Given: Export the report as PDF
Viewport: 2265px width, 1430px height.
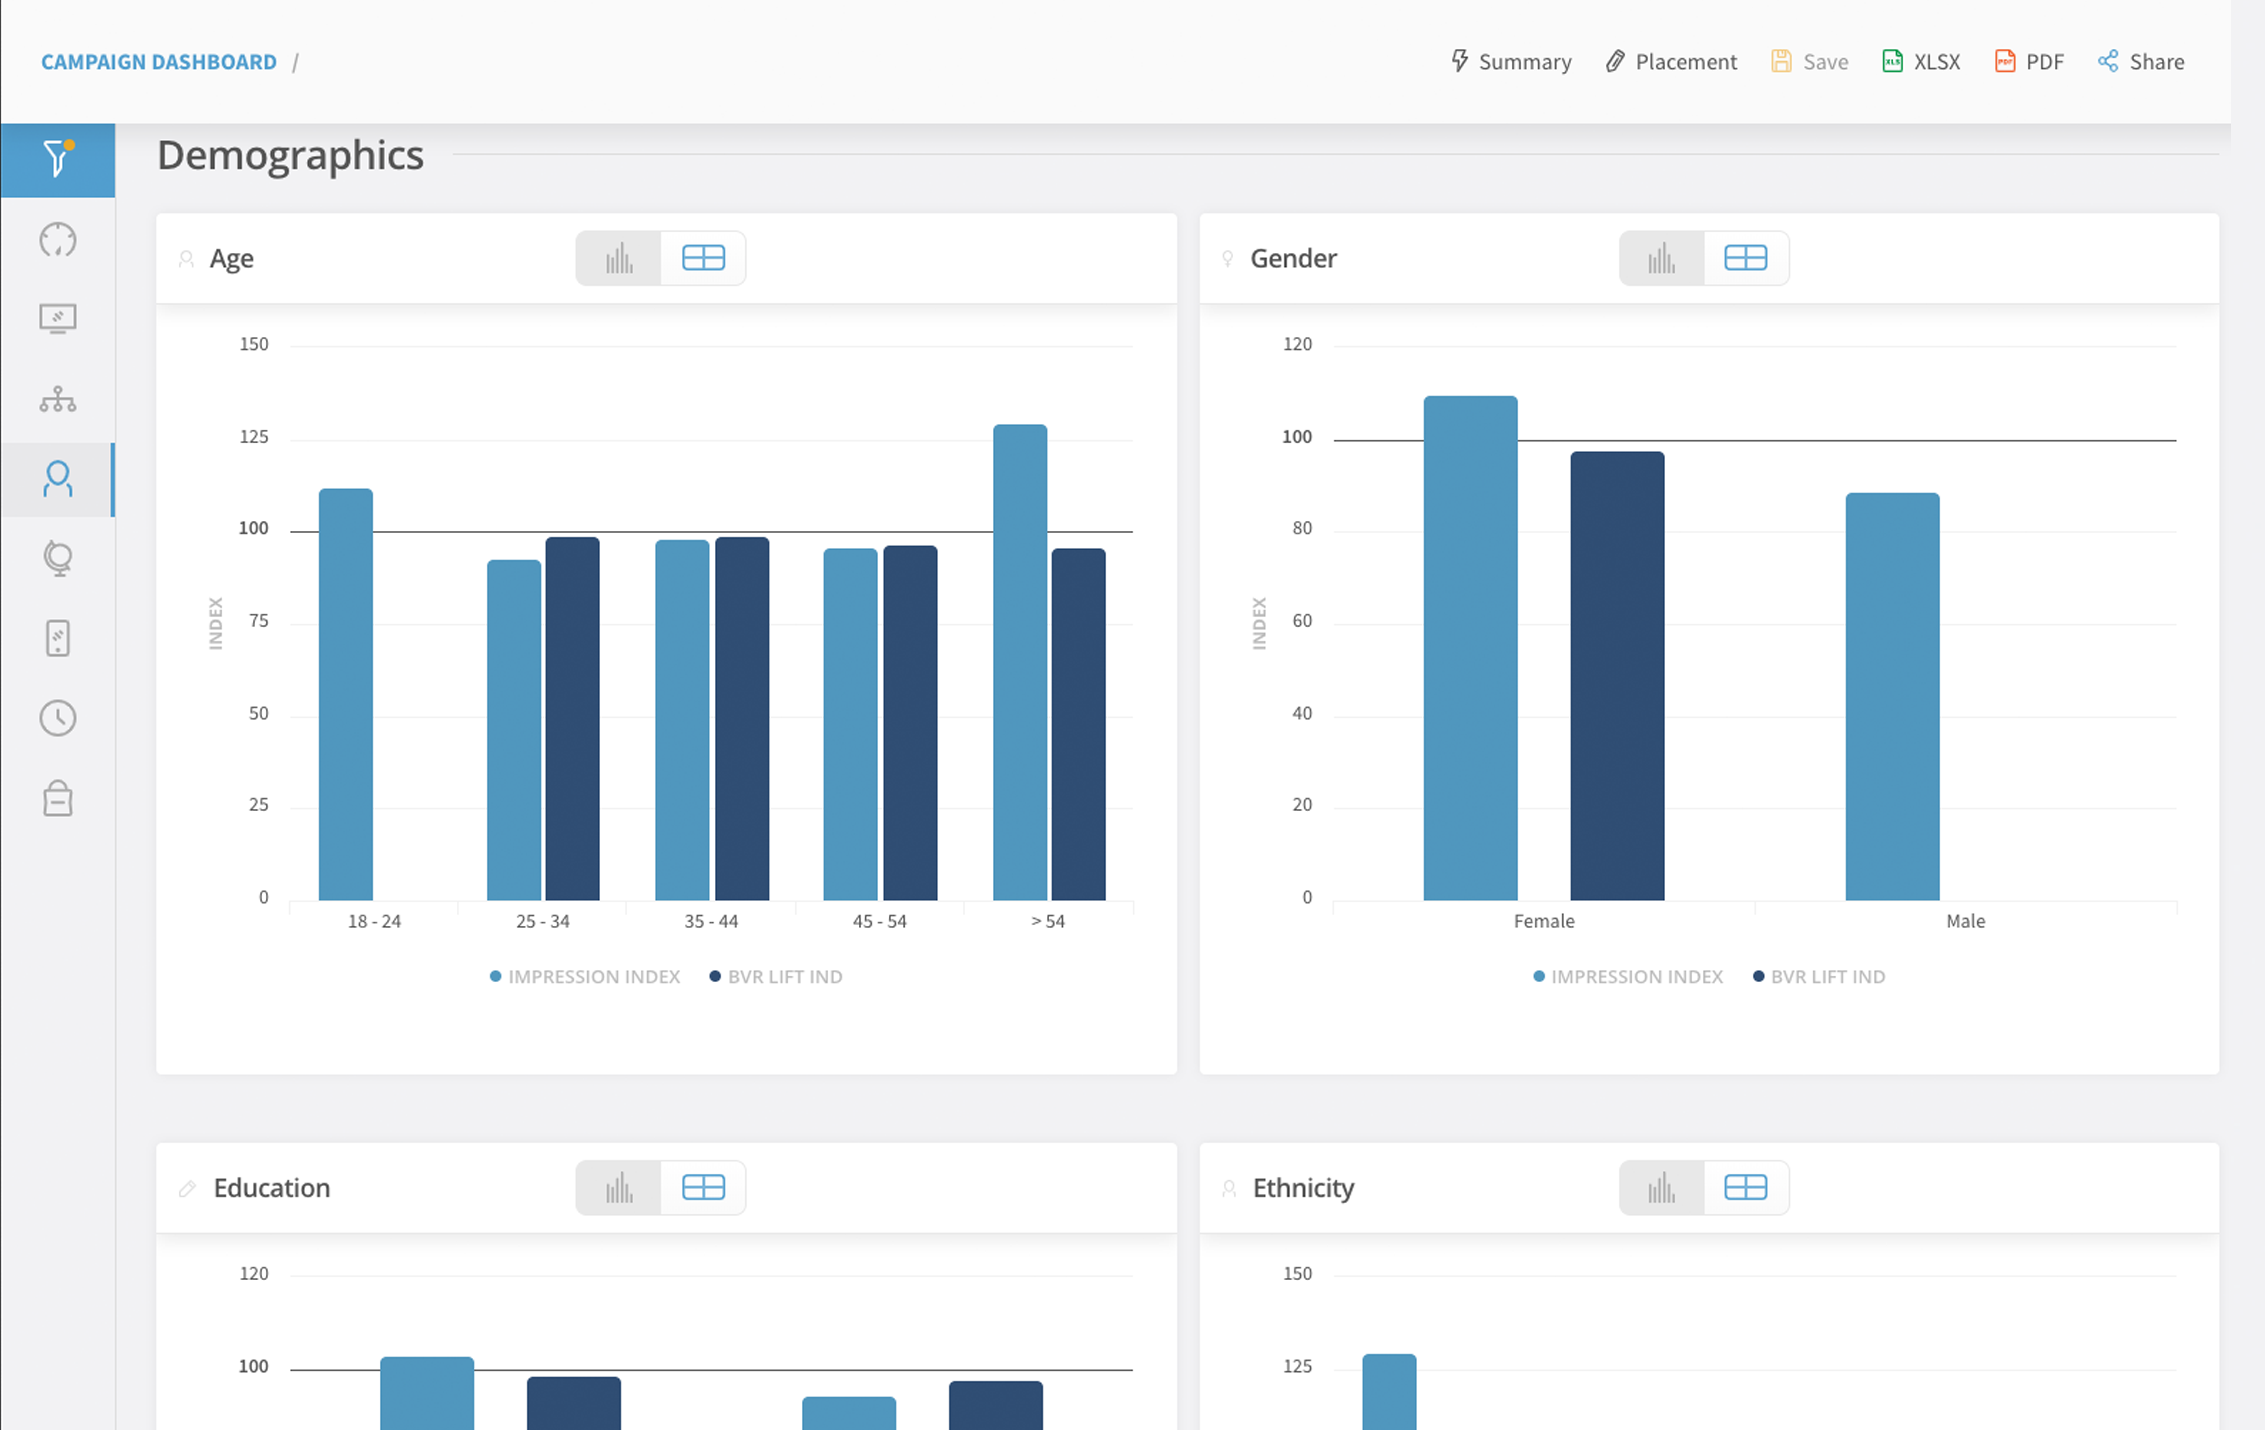Looking at the screenshot, I should tap(2029, 61).
